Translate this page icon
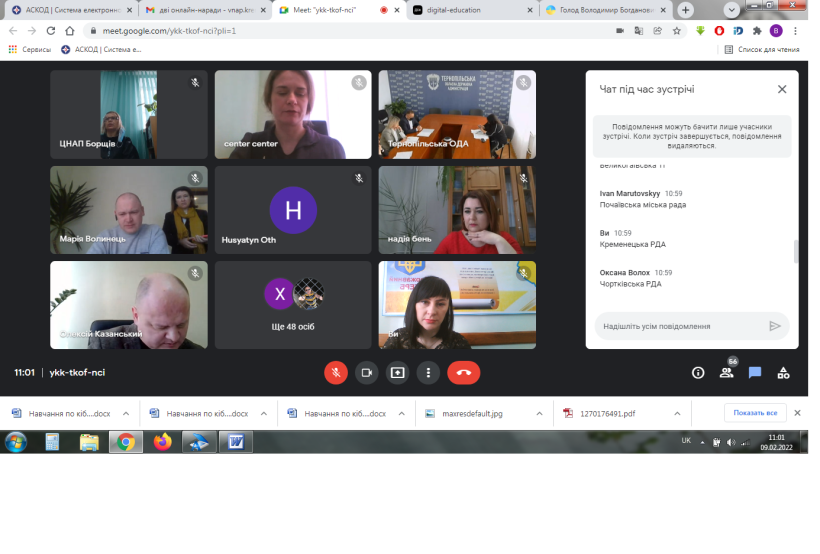Image resolution: width=820 pixels, height=554 pixels. click(639, 31)
